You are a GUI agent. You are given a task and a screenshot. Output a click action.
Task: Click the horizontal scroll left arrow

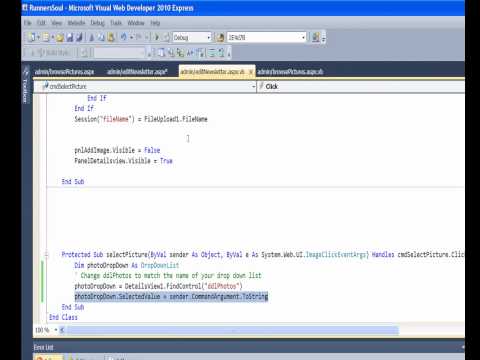(62, 330)
